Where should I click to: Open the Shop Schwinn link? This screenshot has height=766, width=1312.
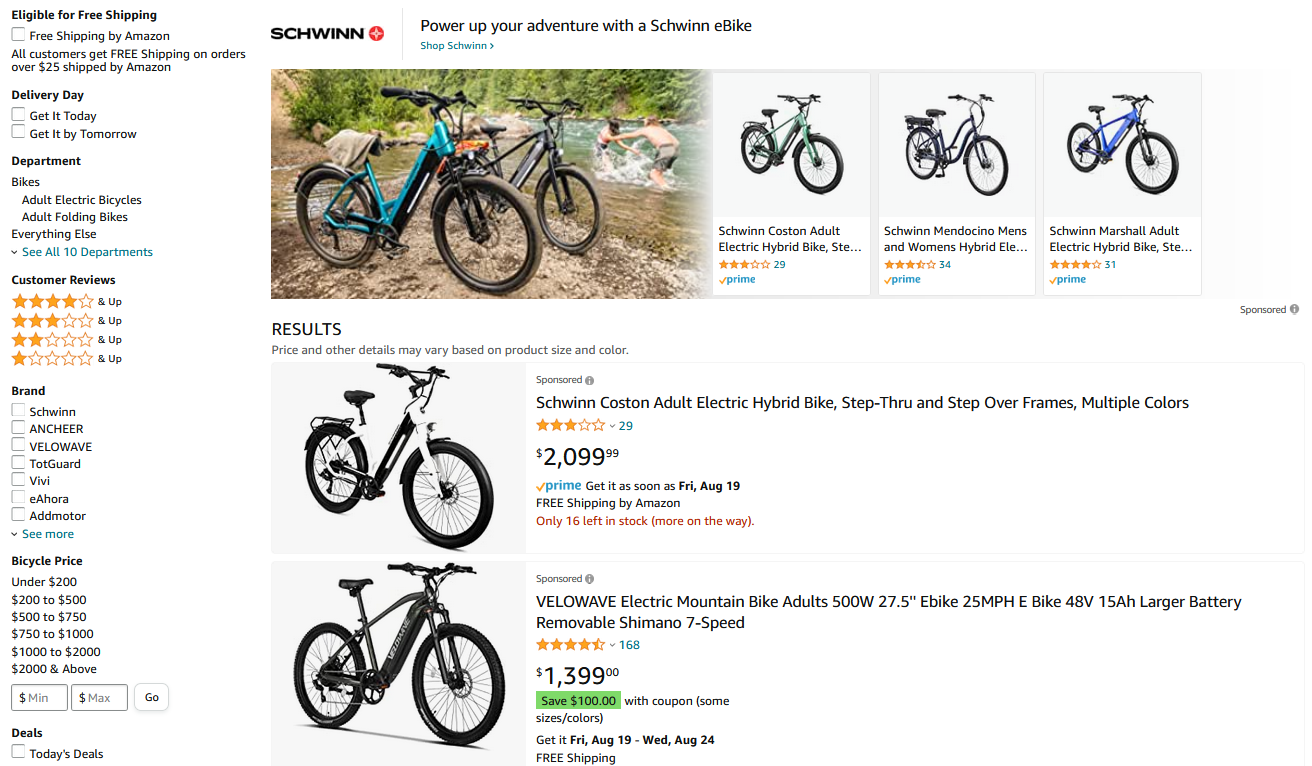click(456, 46)
